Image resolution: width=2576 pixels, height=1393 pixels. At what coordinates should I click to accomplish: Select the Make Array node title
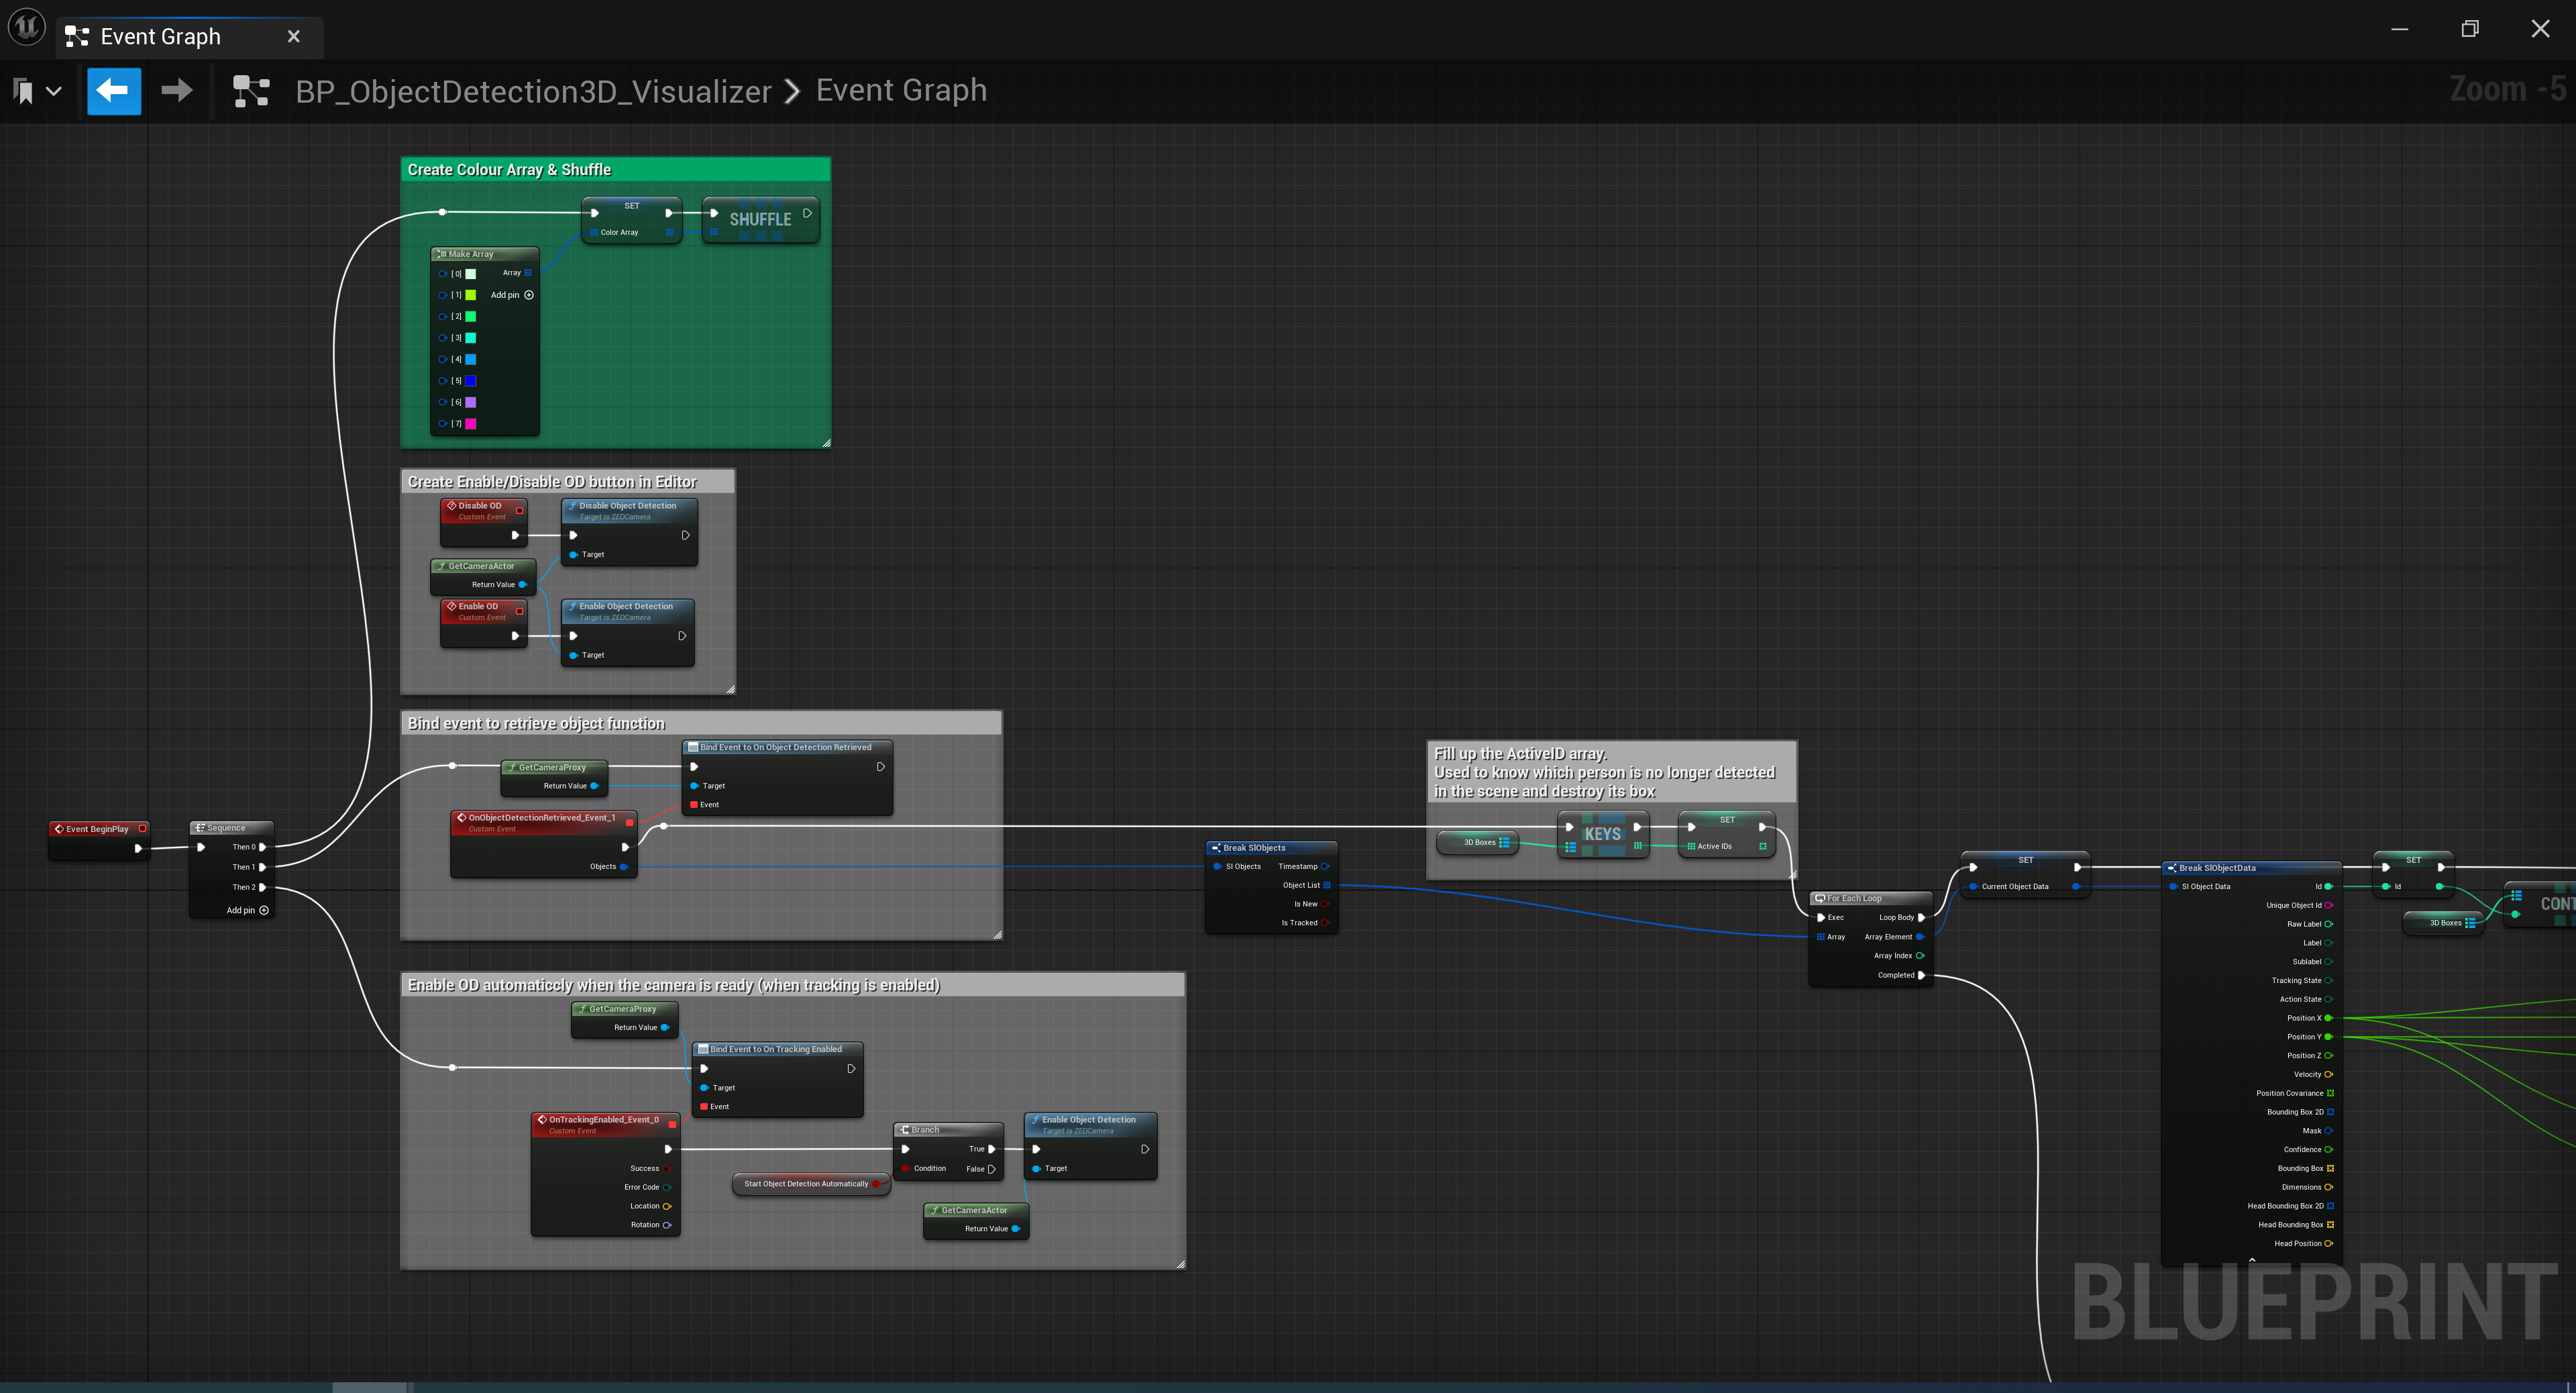tap(485, 254)
